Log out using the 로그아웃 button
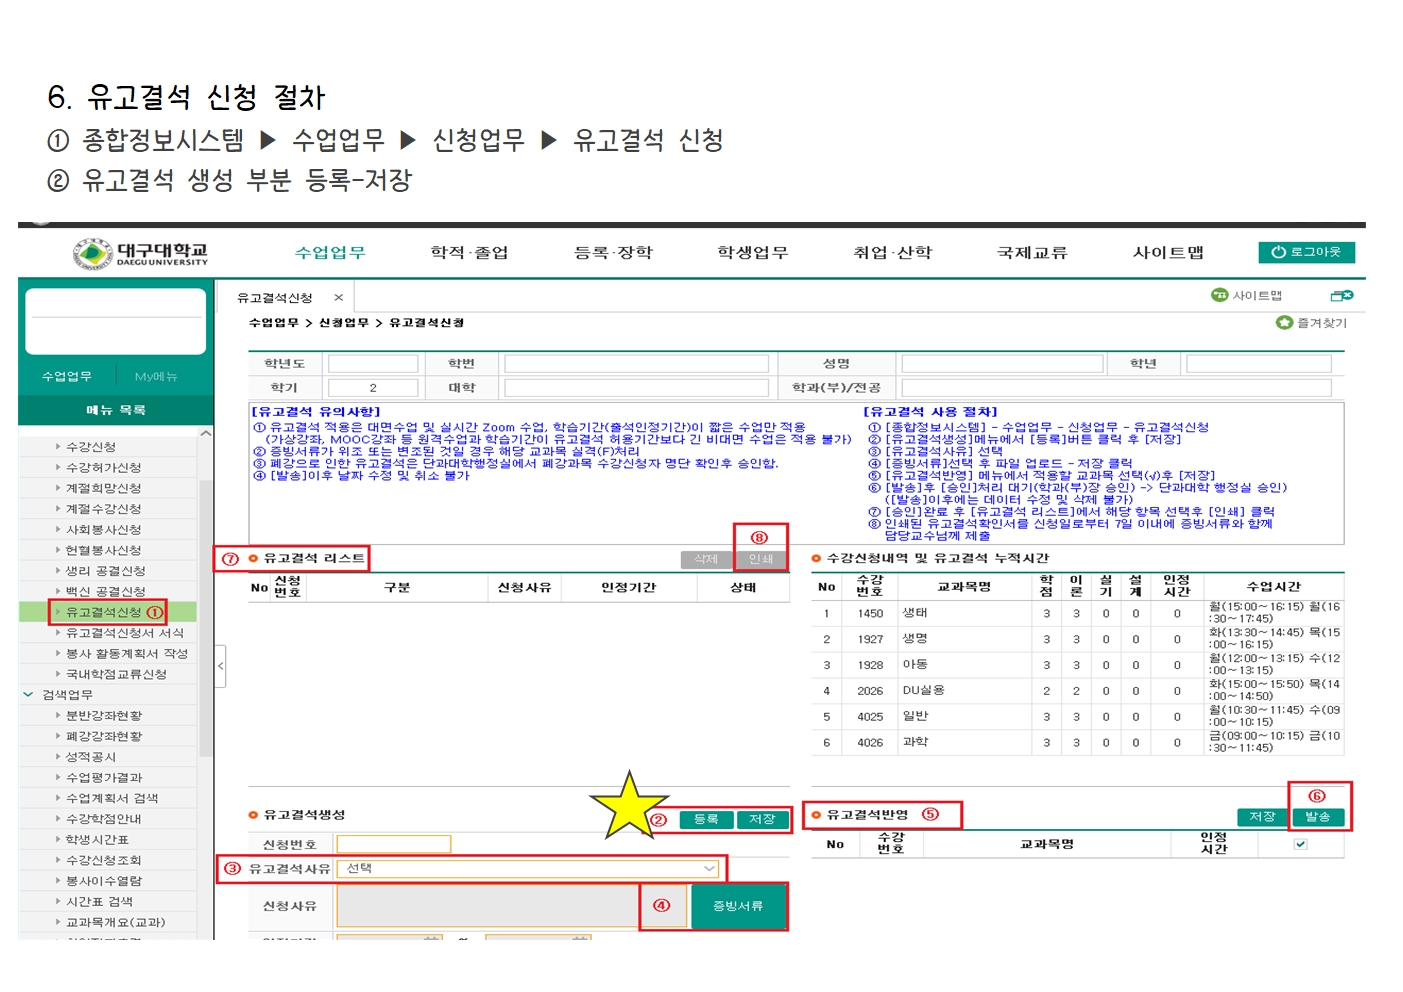This screenshot has width=1403, height=992. point(1306,252)
